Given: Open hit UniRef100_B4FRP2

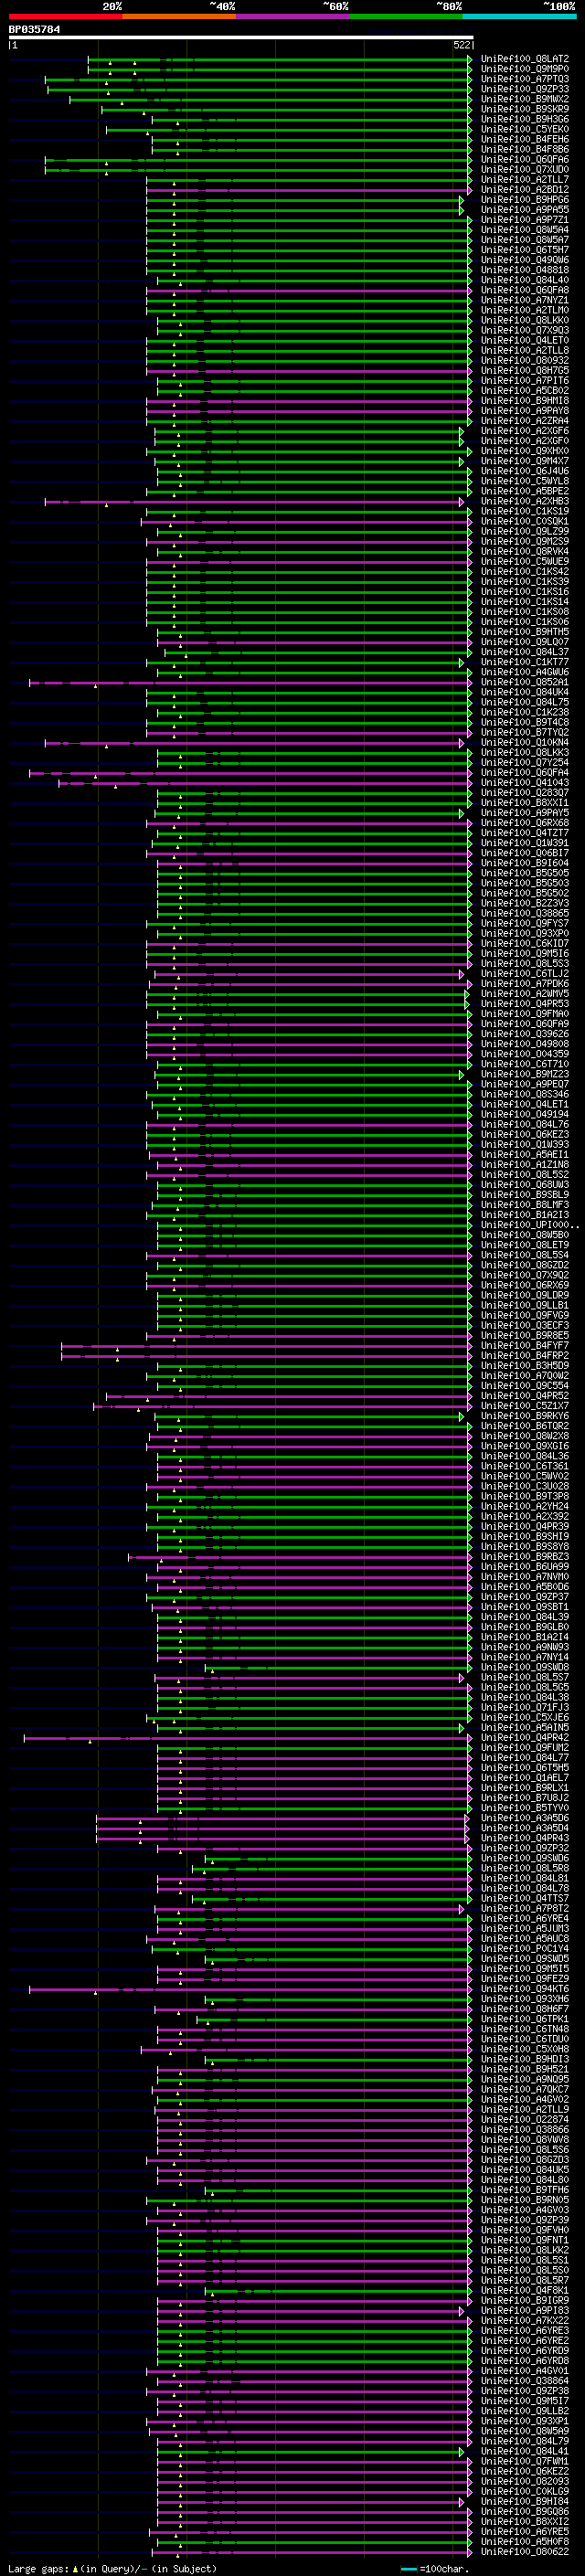Looking at the screenshot, I should tap(525, 1355).
